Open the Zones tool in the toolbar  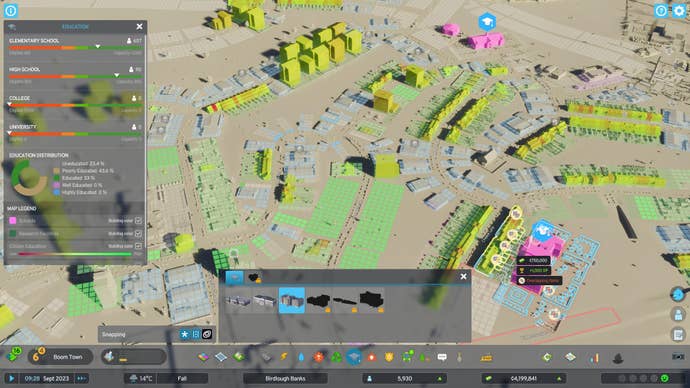coord(203,357)
